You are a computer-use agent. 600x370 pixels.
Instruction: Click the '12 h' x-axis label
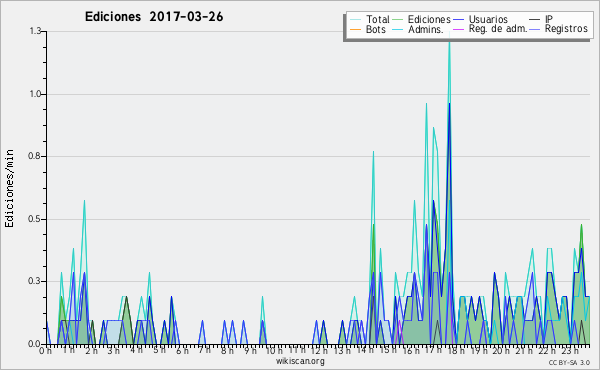319,351
